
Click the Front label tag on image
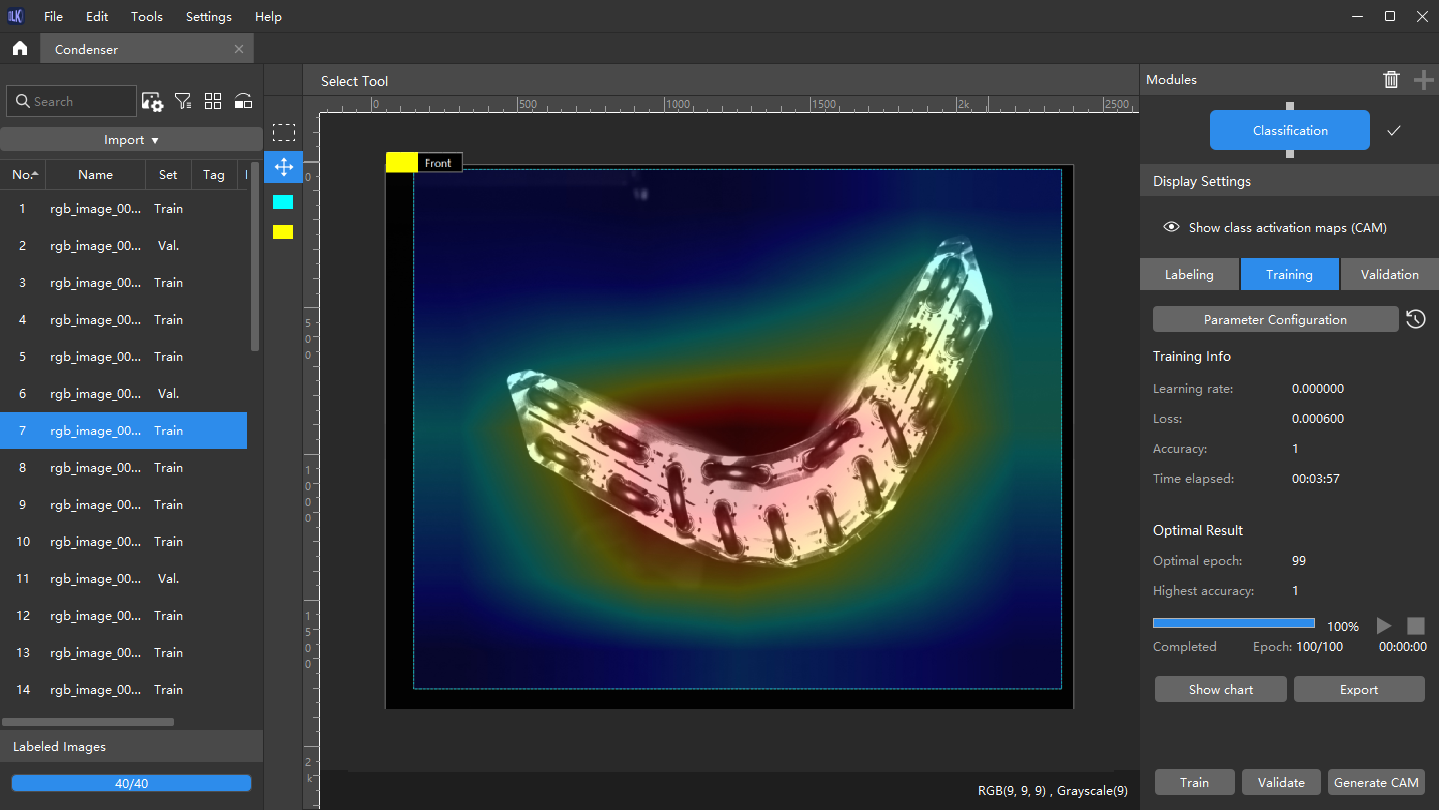pos(424,163)
